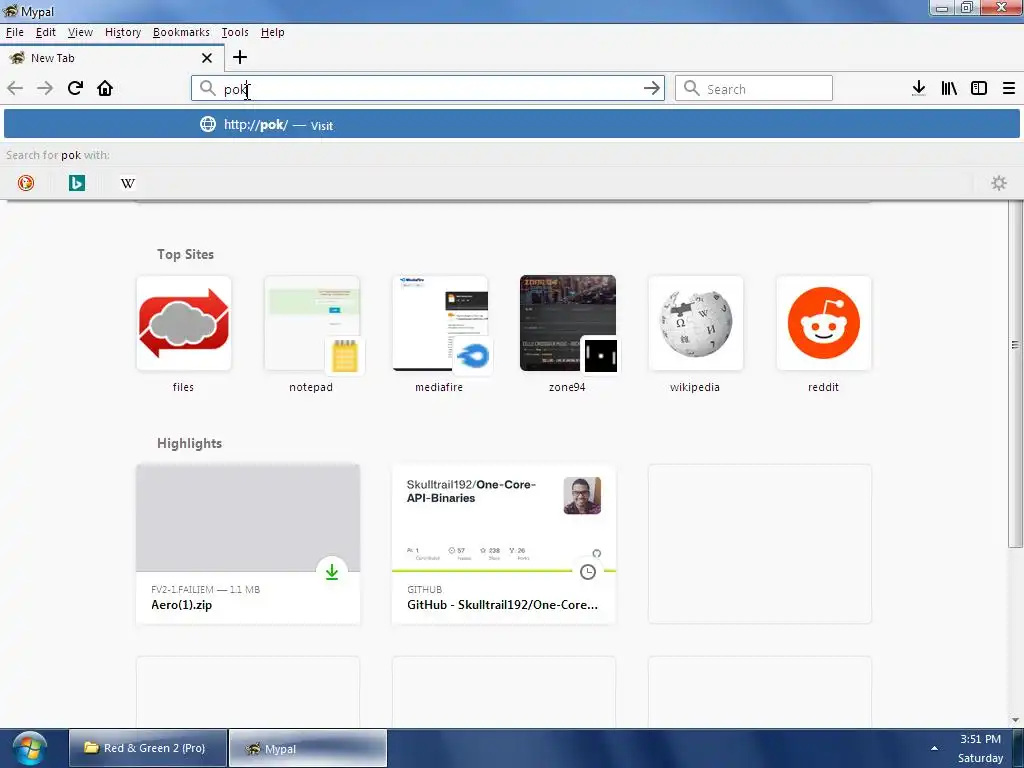This screenshot has height=768, width=1024.
Task: Open the Edit menu
Action: [46, 32]
